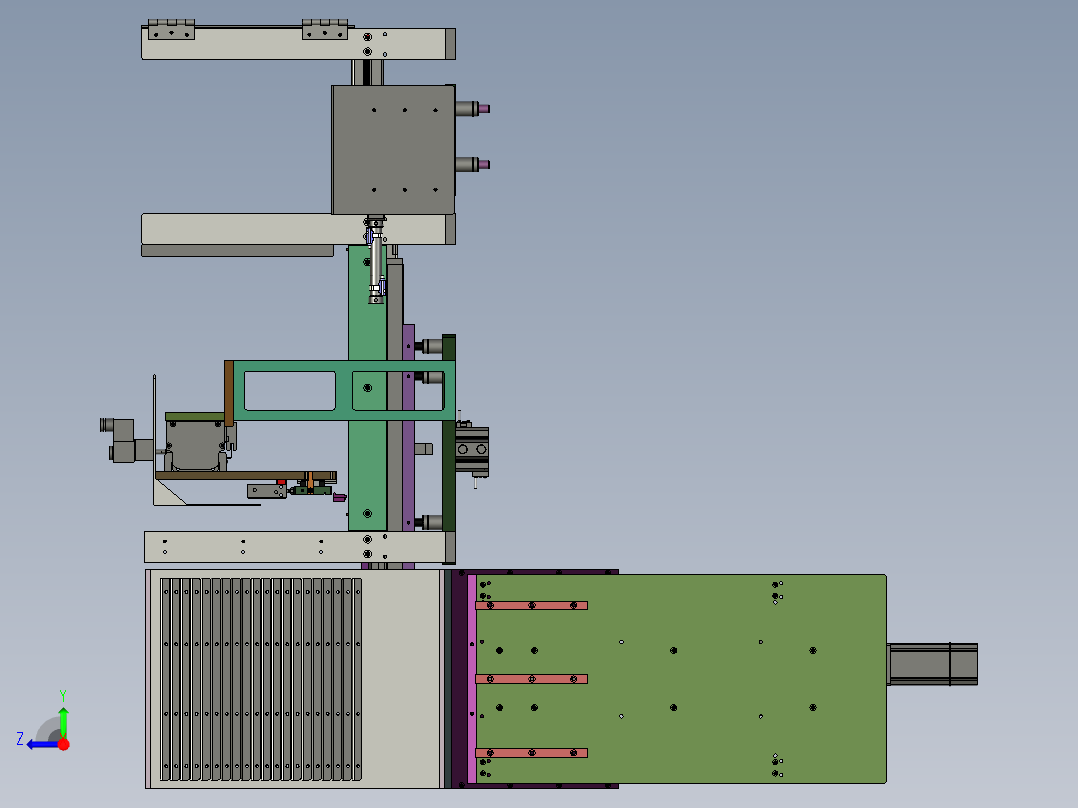
Task: Select the gray motor at the right end
Action: coord(932,664)
